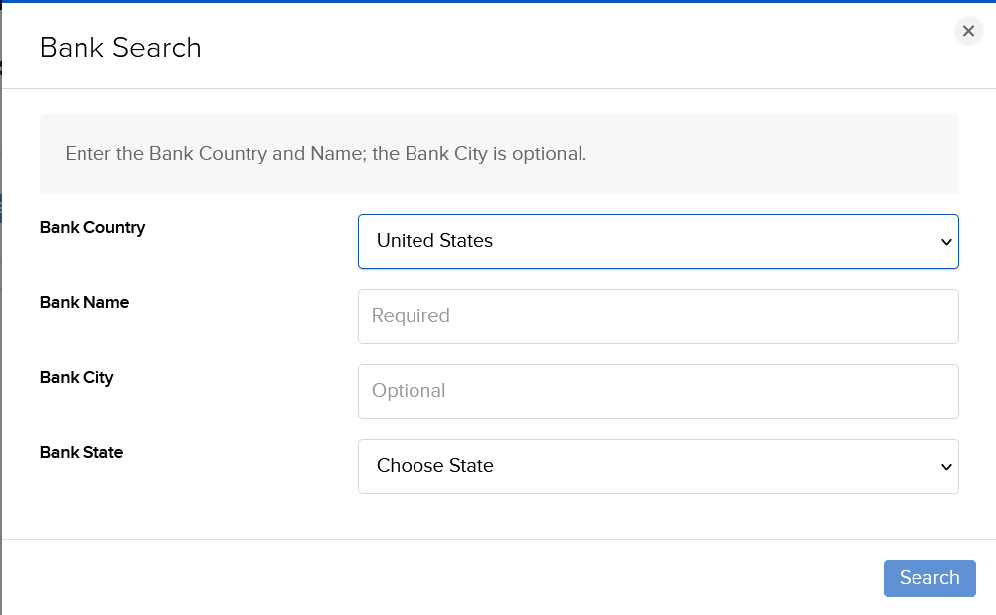This screenshot has height=615, width=996.
Task: Focus the Bank Name required field
Action: pyautogui.click(x=658, y=316)
